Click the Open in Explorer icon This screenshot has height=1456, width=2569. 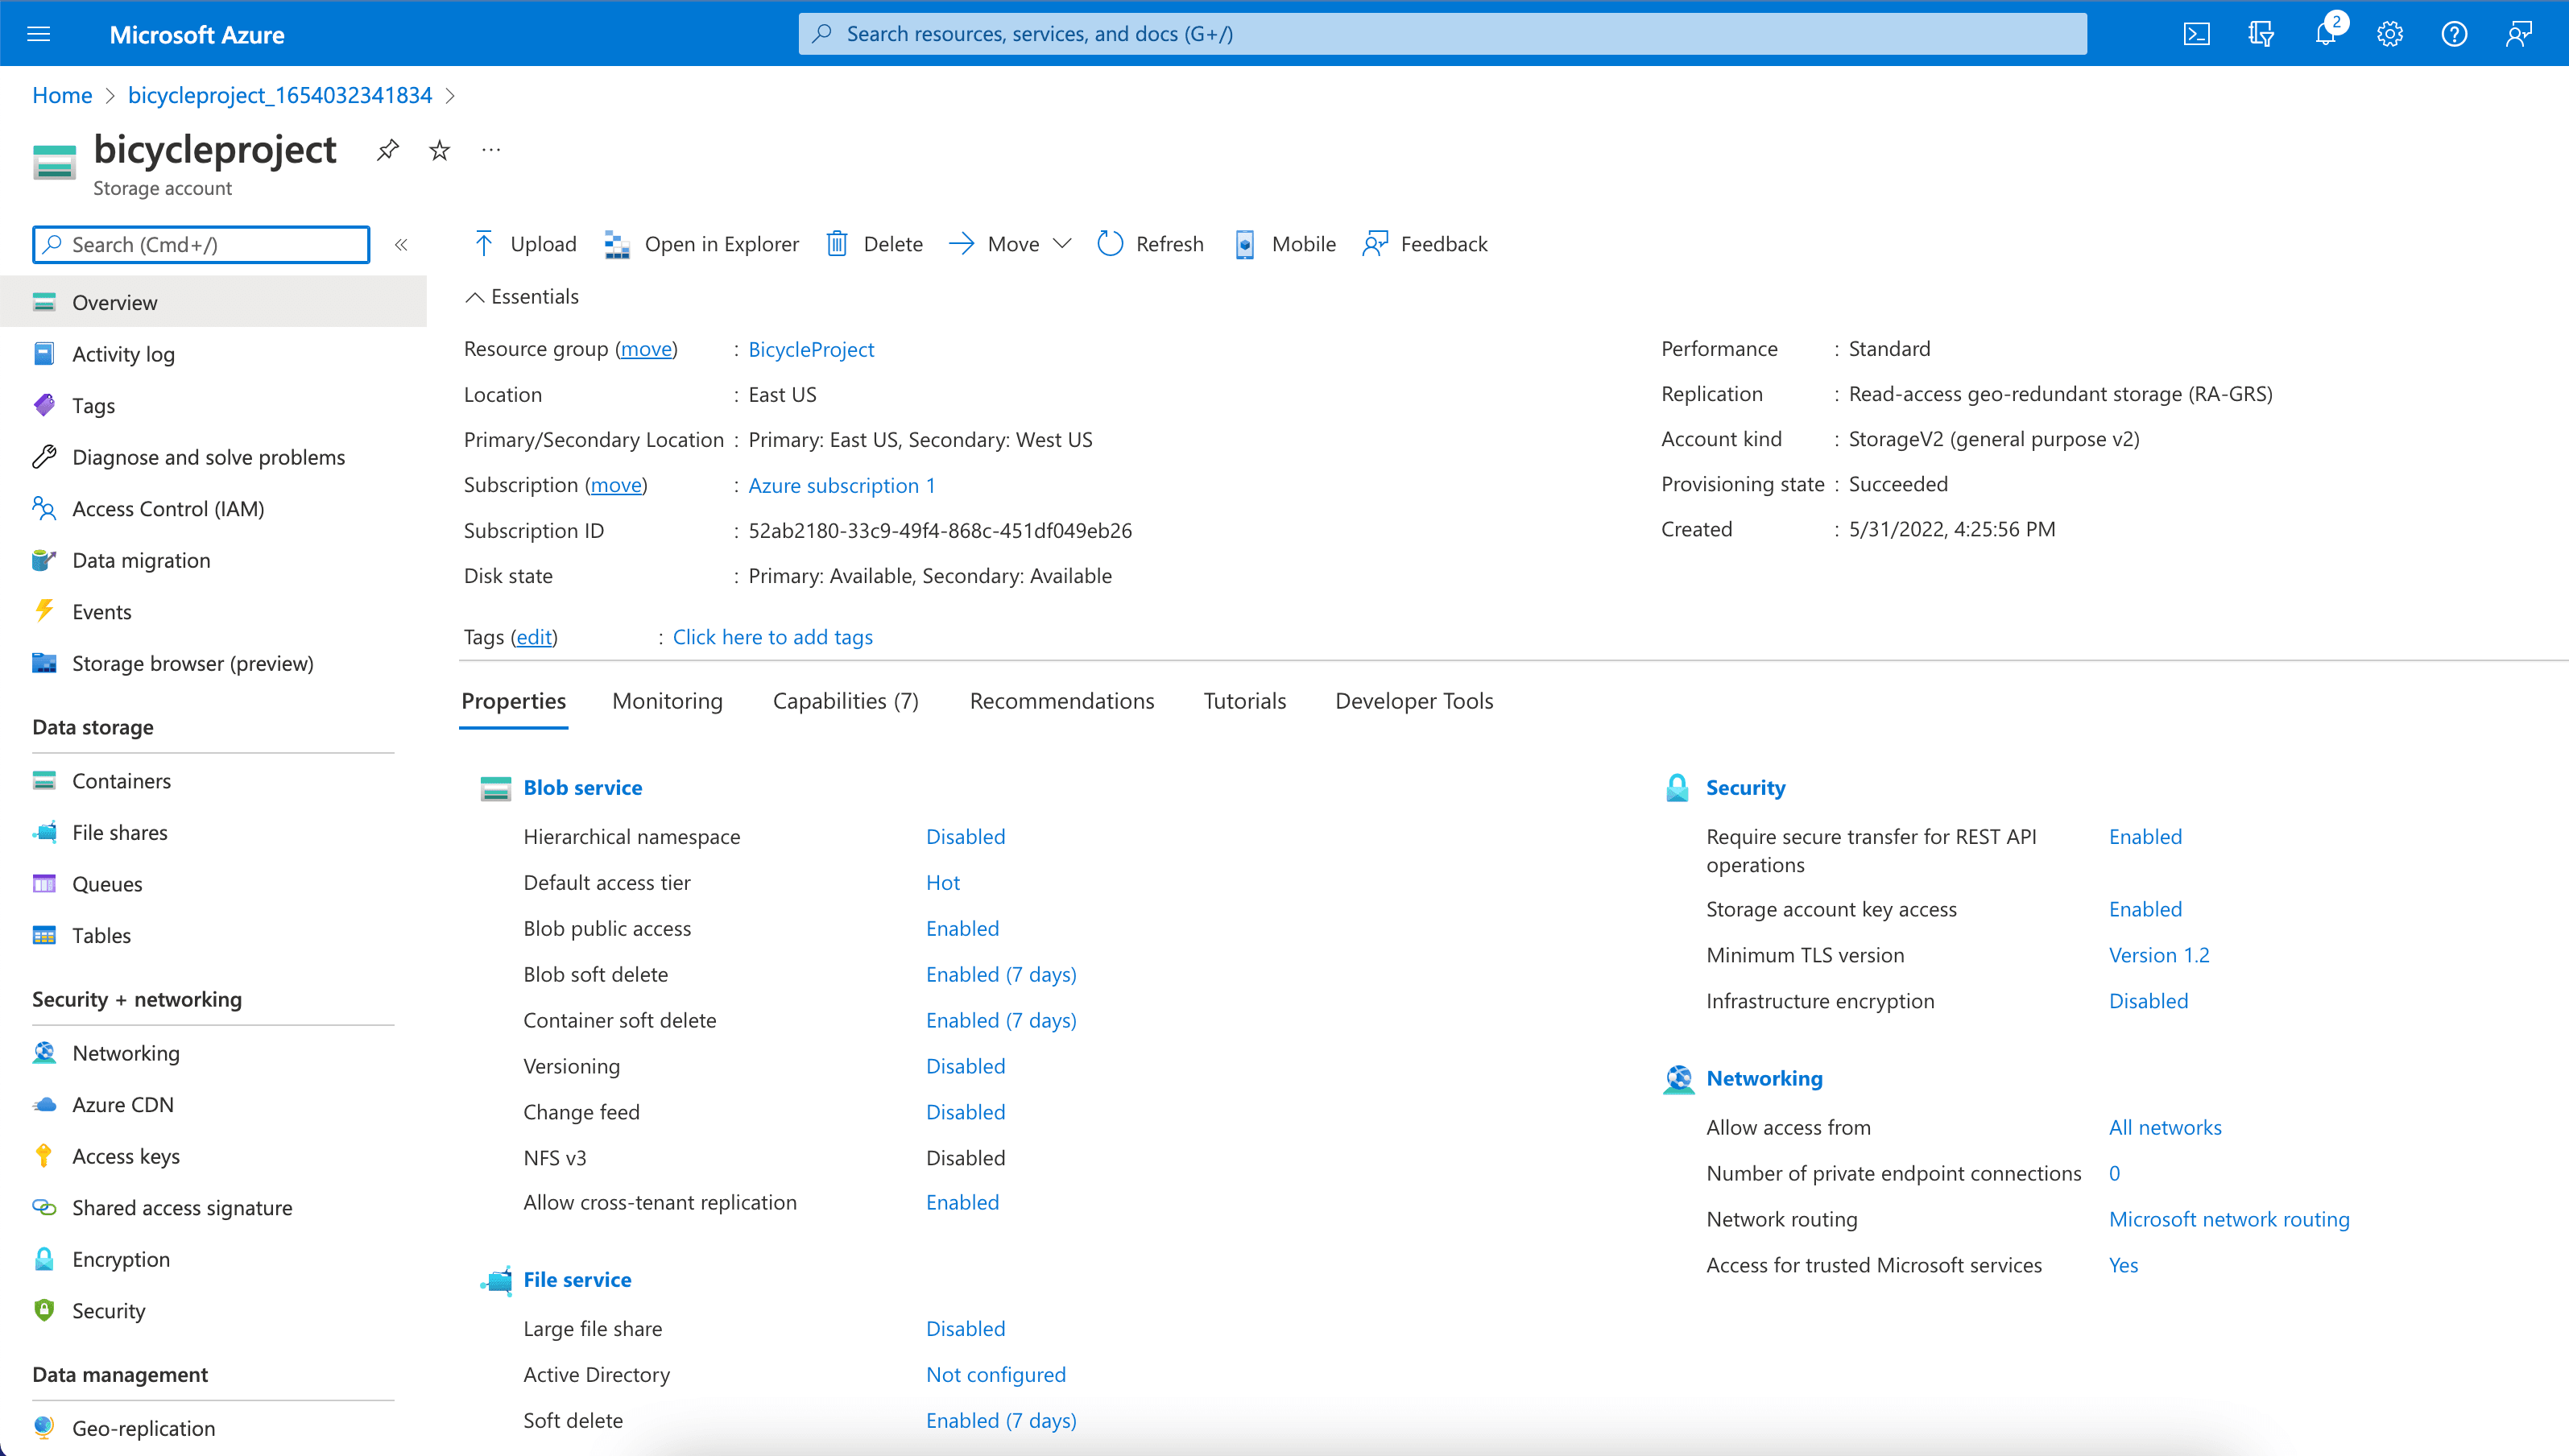617,244
